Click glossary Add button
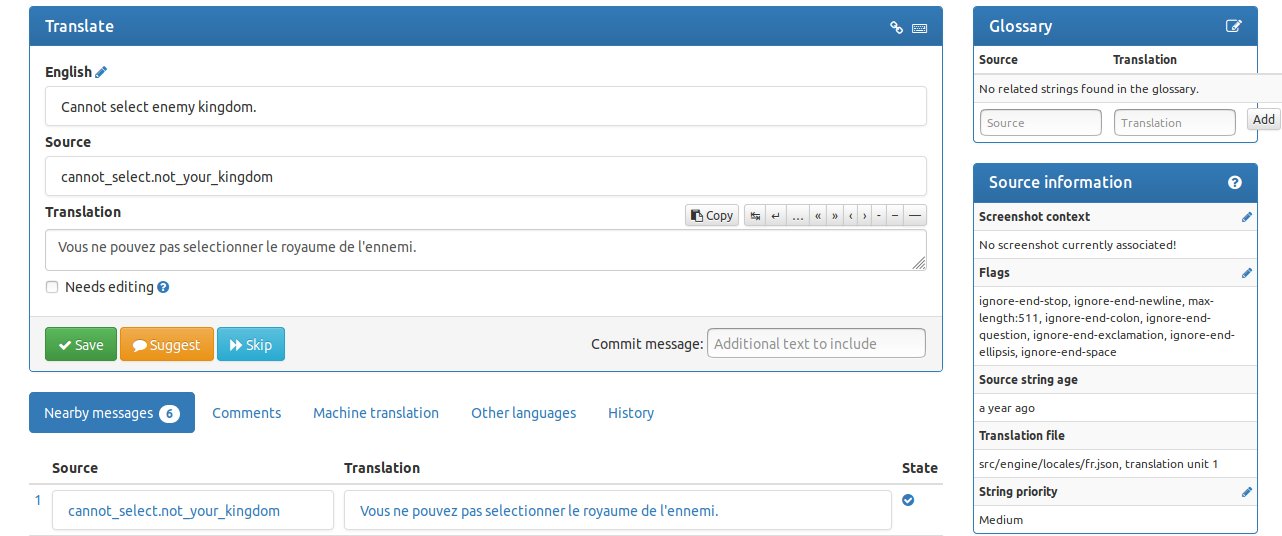This screenshot has height=536, width=1282. click(1264, 119)
